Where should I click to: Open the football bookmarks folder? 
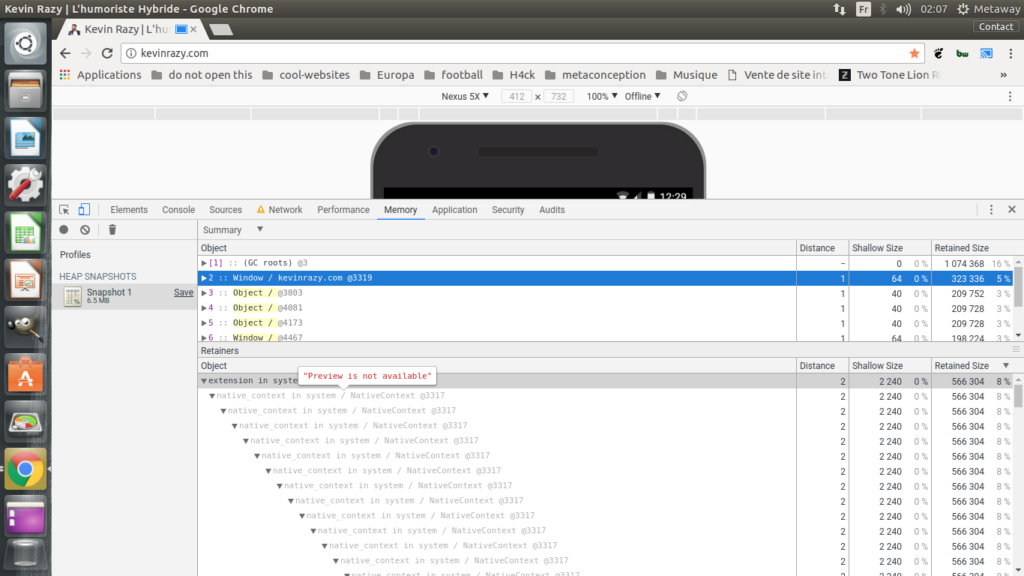click(454, 75)
